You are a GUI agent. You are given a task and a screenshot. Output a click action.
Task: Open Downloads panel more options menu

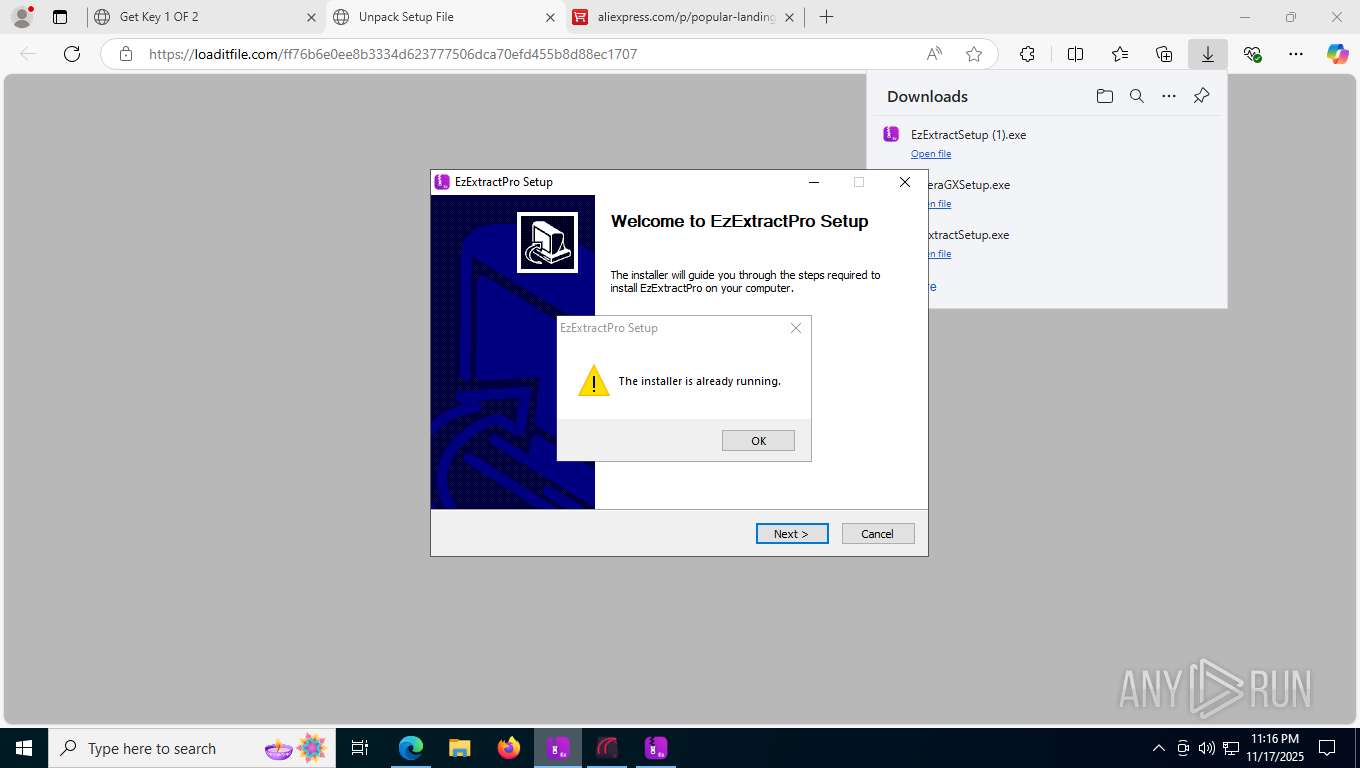(x=1169, y=96)
